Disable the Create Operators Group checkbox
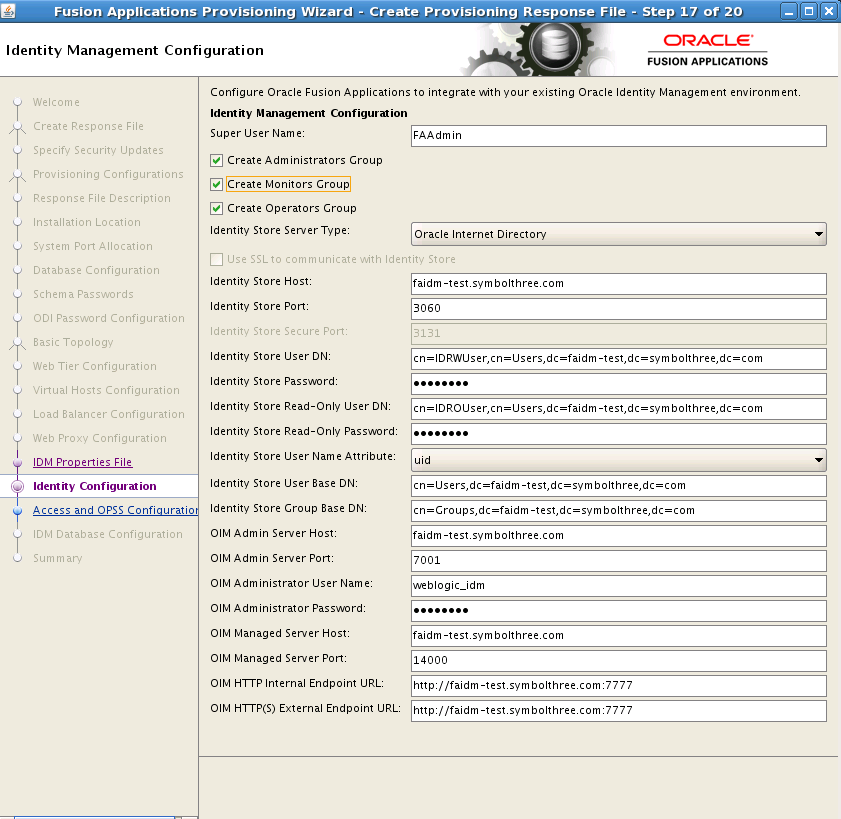Image resolution: width=841 pixels, height=819 pixels. tap(217, 208)
